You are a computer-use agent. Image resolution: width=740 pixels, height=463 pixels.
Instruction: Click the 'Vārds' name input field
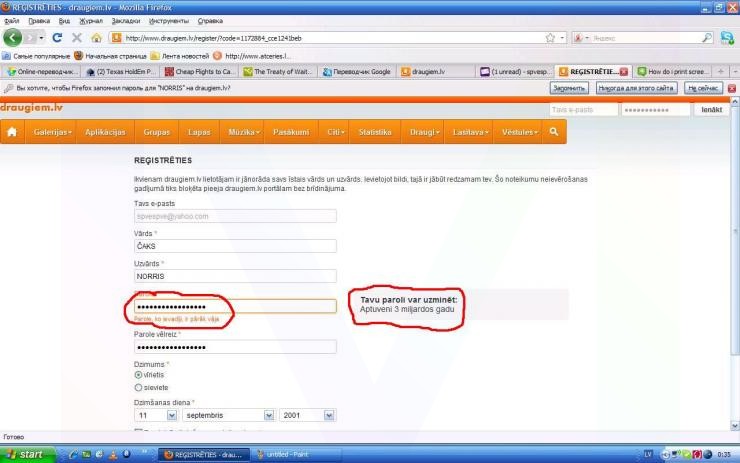pyautogui.click(x=235, y=246)
